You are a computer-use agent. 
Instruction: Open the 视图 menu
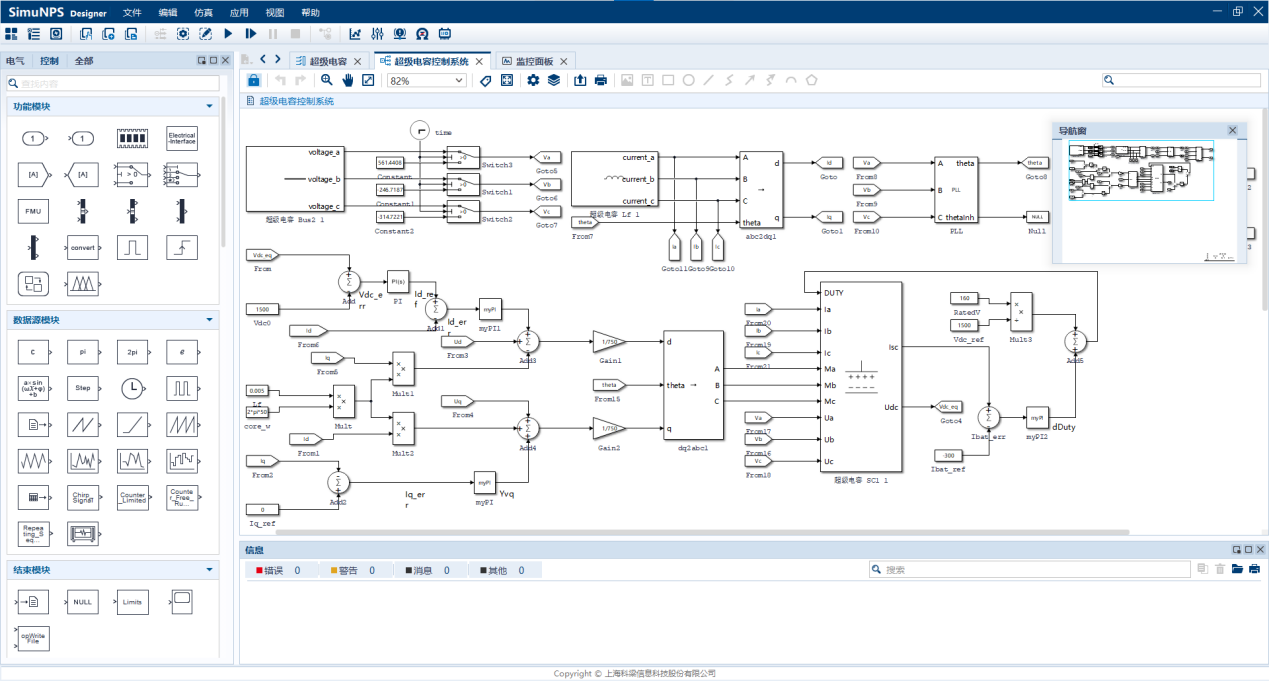(x=275, y=12)
